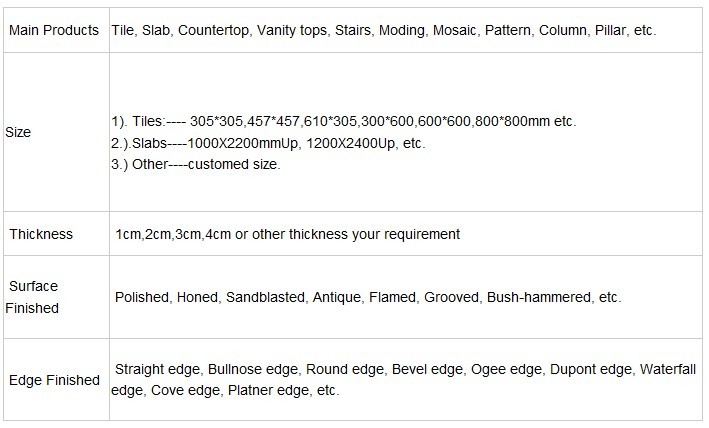This screenshot has width=709, height=428.
Task: Click the word 'Sandblasted' in the table
Action: coord(265,297)
